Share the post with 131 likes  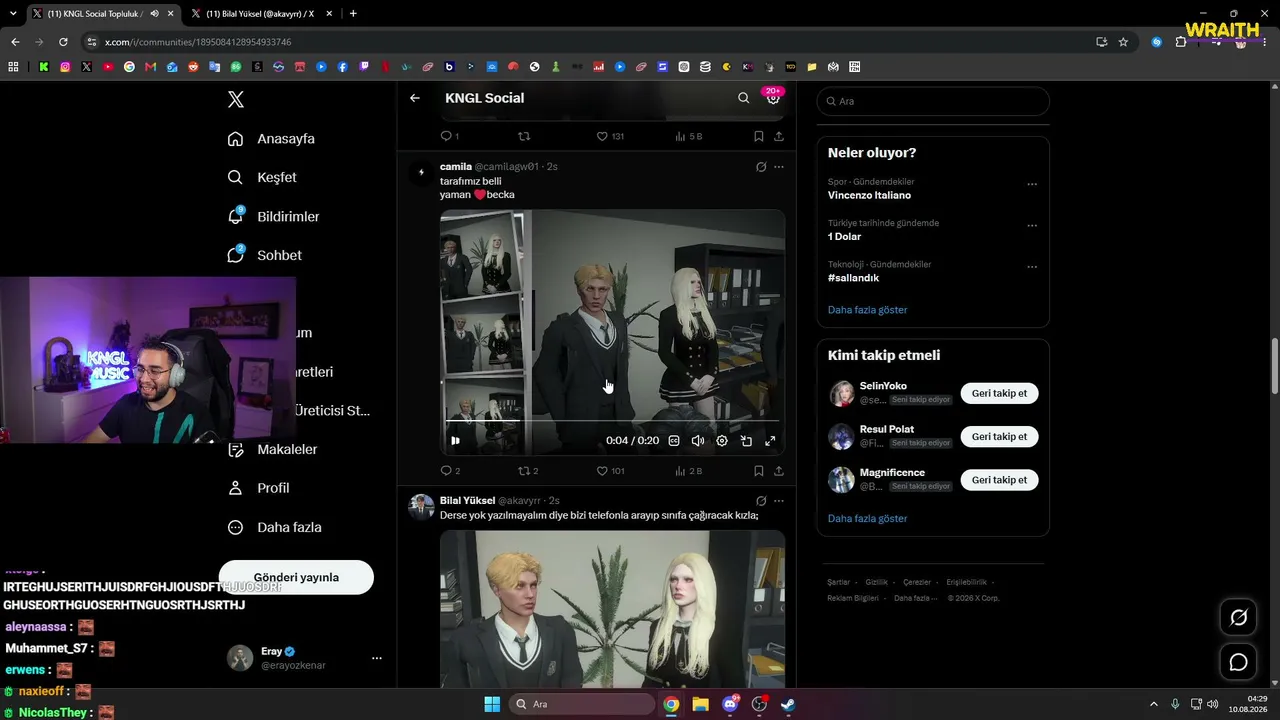pos(779,136)
